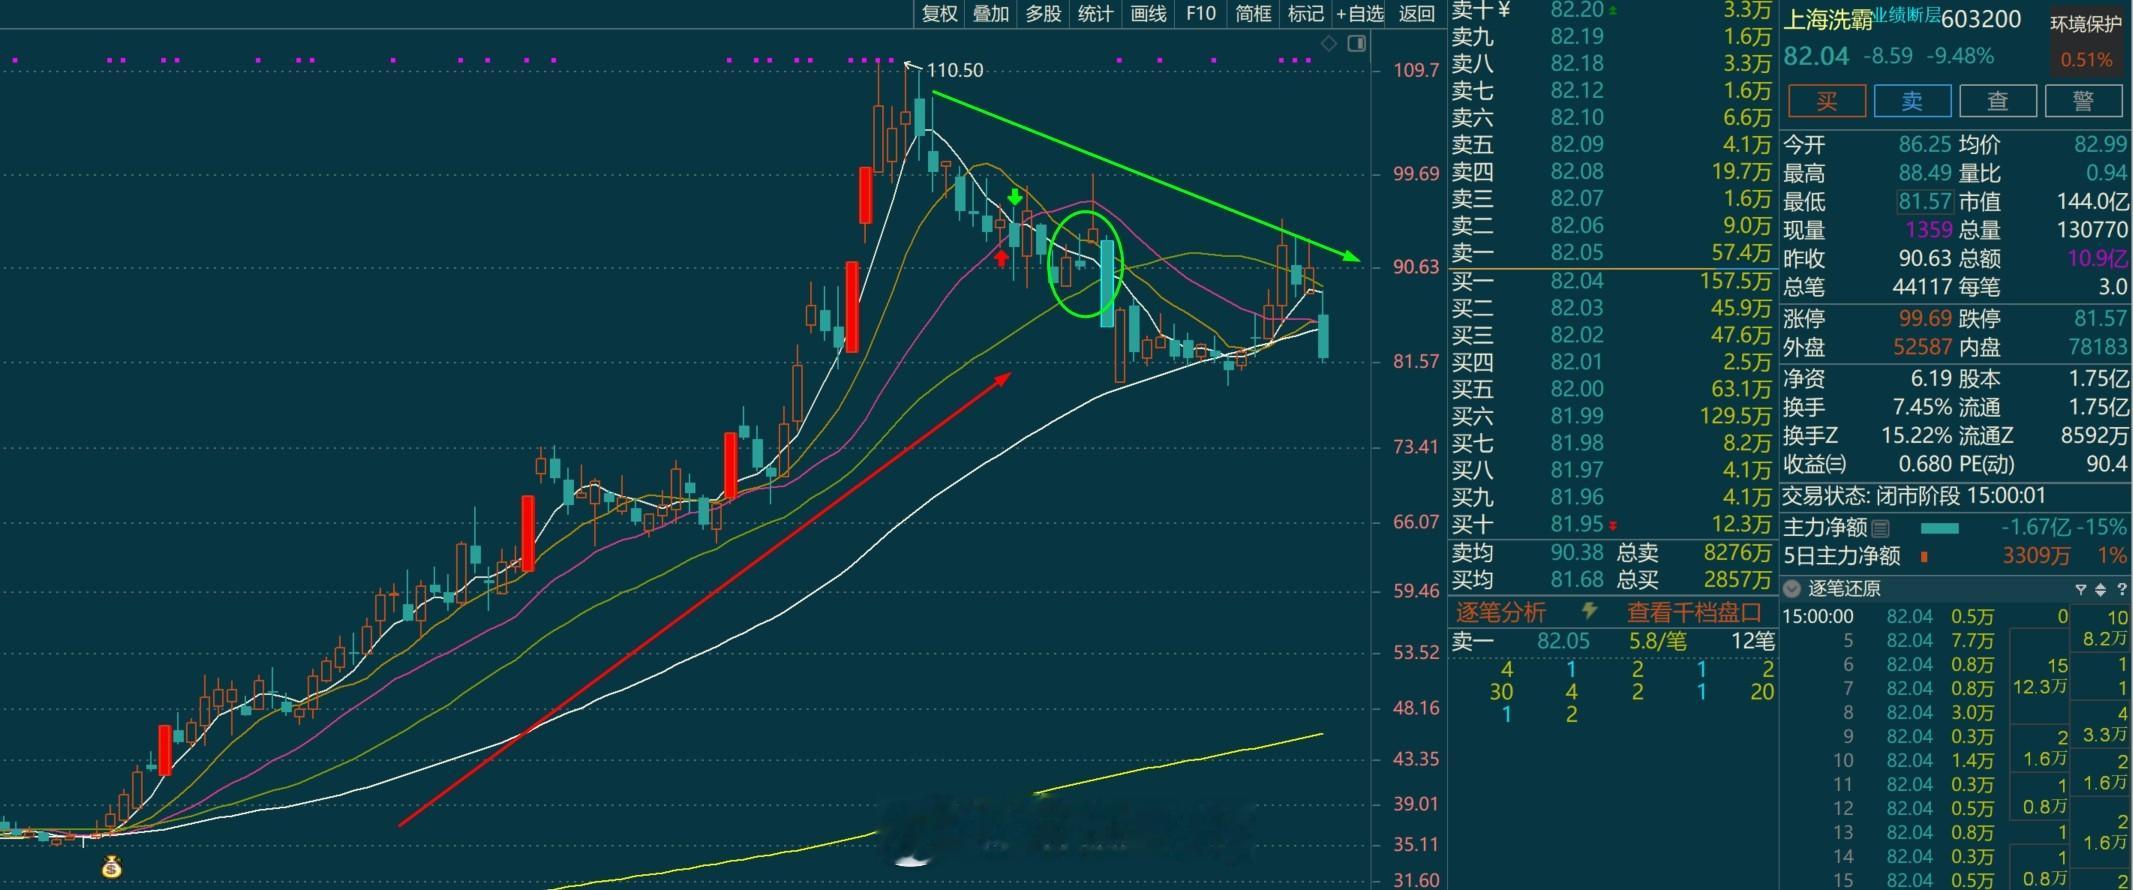Click the 买五 price 82.00
The width and height of the screenshot is (2133, 890).
tap(1577, 389)
